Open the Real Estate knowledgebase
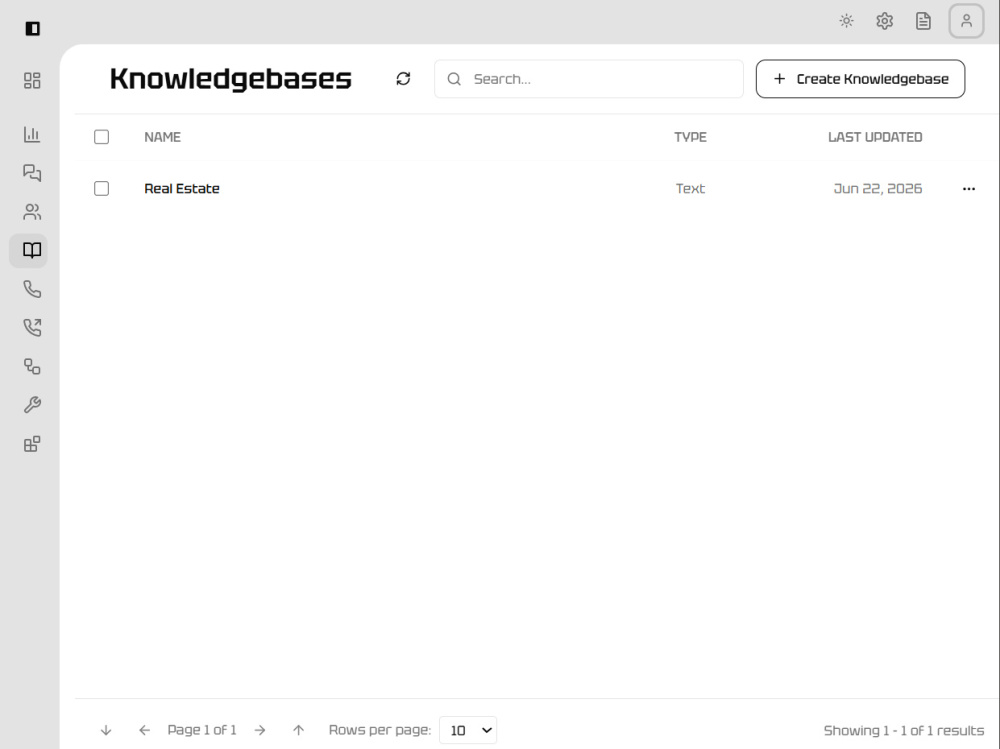Image resolution: width=1000 pixels, height=749 pixels. [x=182, y=189]
